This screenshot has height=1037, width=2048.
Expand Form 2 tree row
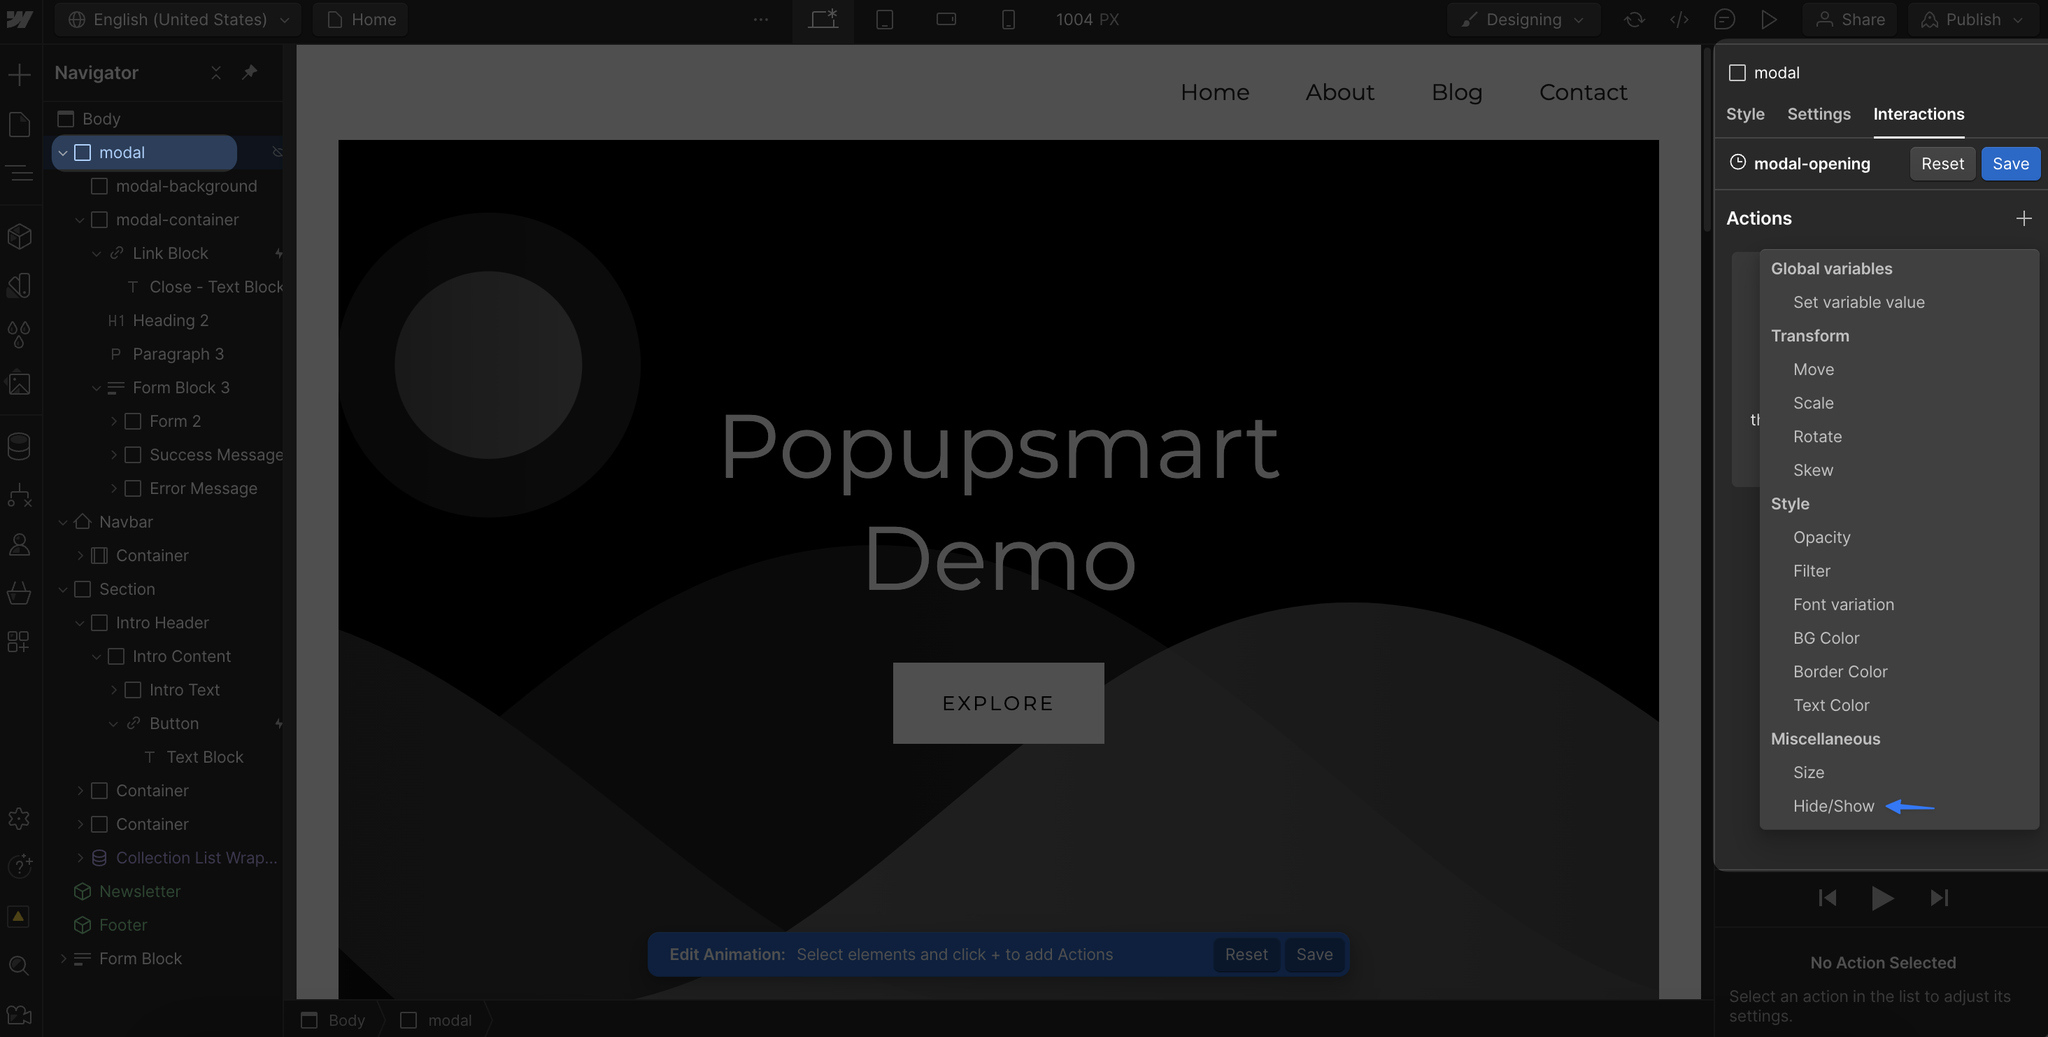click(x=114, y=422)
